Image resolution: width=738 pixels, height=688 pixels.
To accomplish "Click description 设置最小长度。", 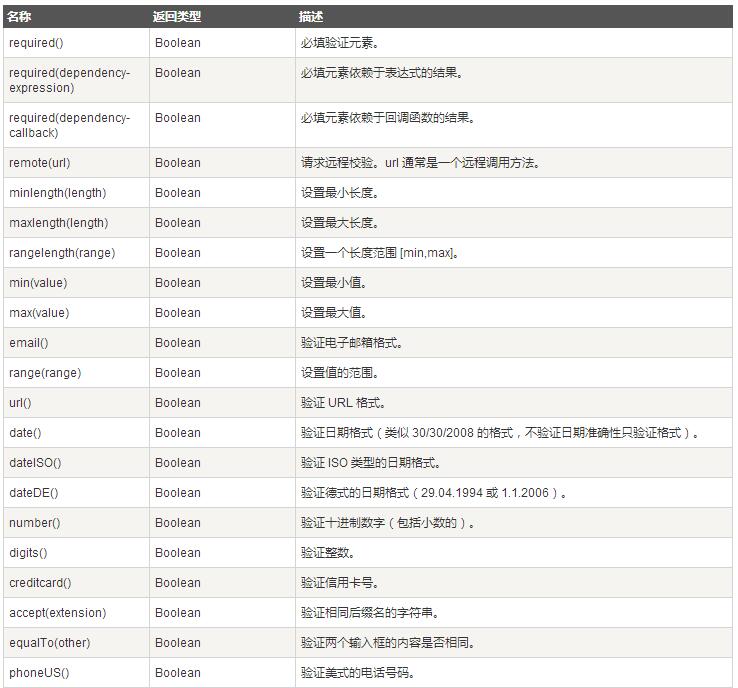I will [x=340, y=193].
